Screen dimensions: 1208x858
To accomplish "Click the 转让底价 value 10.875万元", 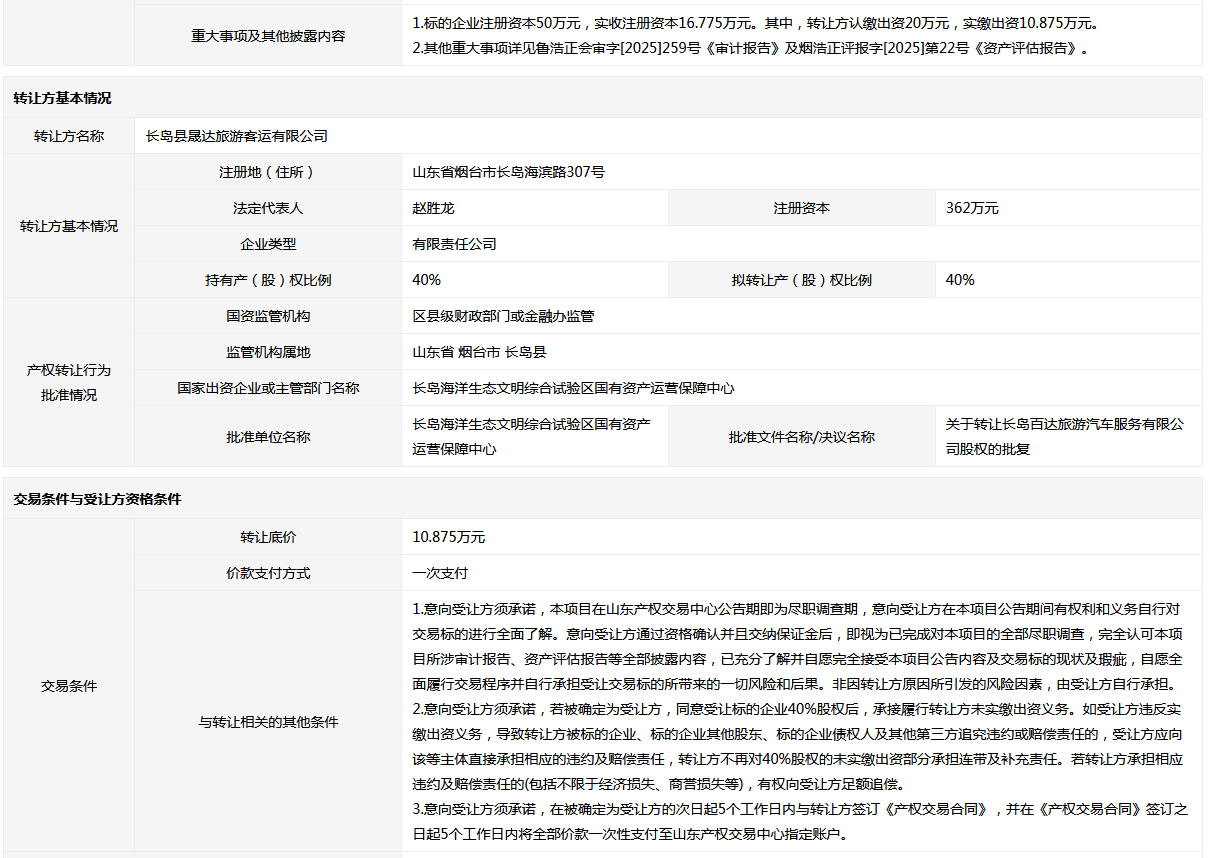I will click(x=449, y=537).
